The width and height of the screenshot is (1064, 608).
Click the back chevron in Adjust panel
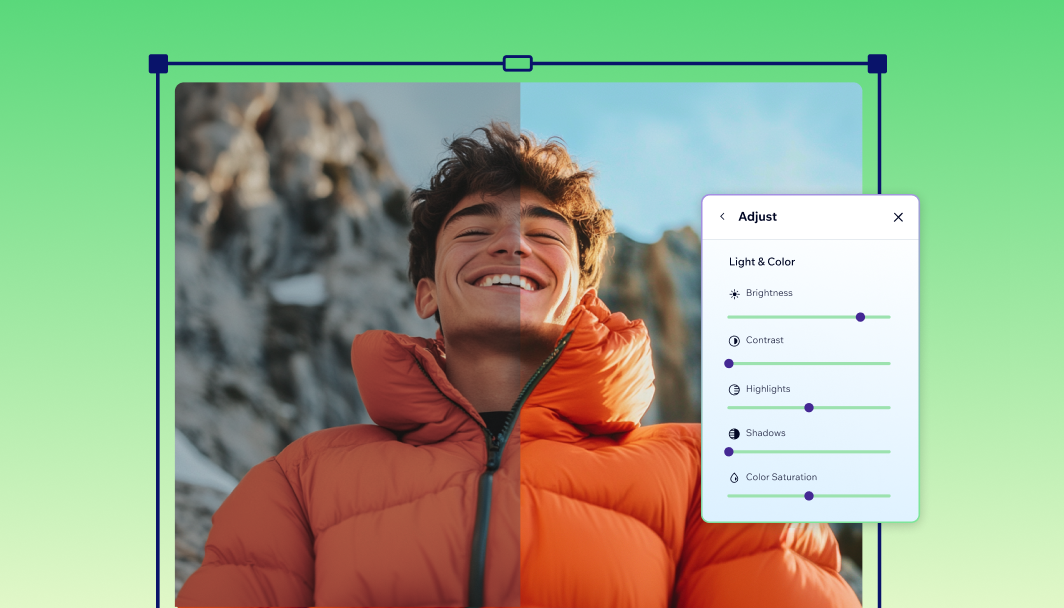pyautogui.click(x=722, y=216)
